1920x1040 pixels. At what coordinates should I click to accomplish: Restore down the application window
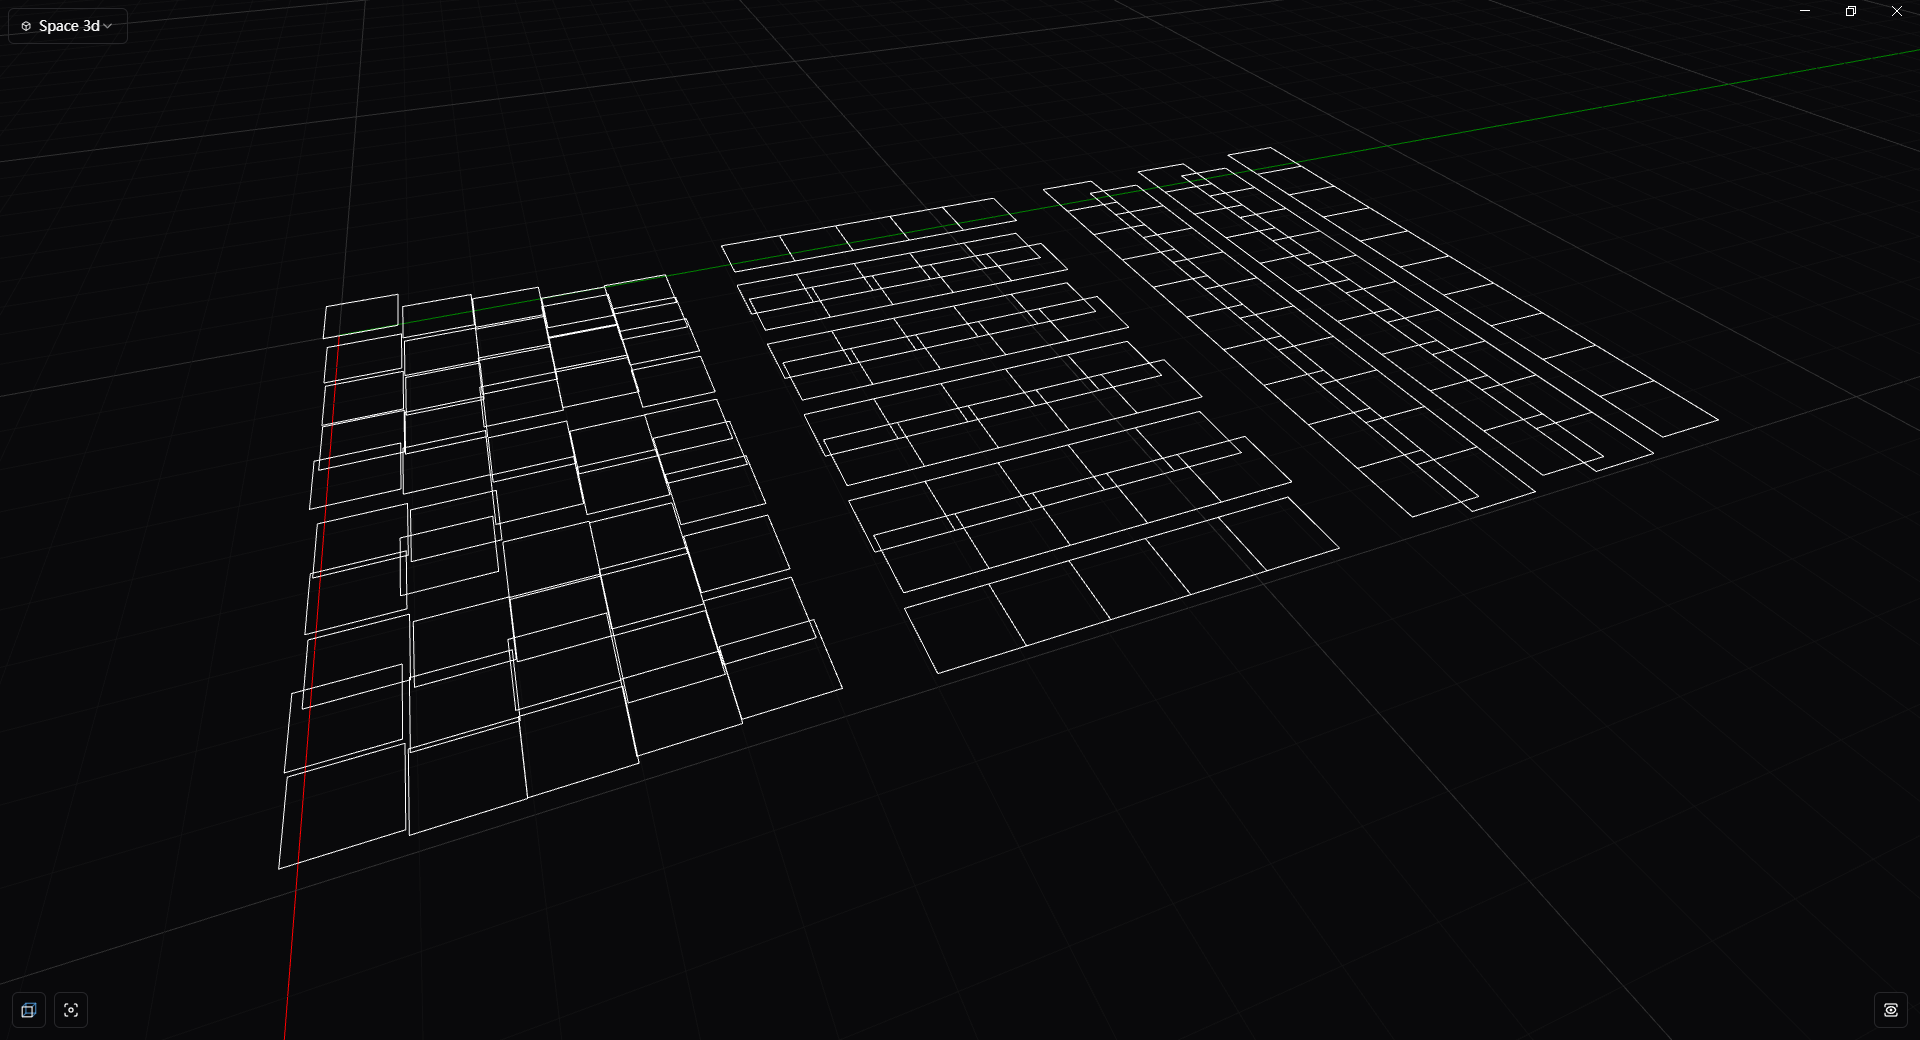tap(1851, 11)
